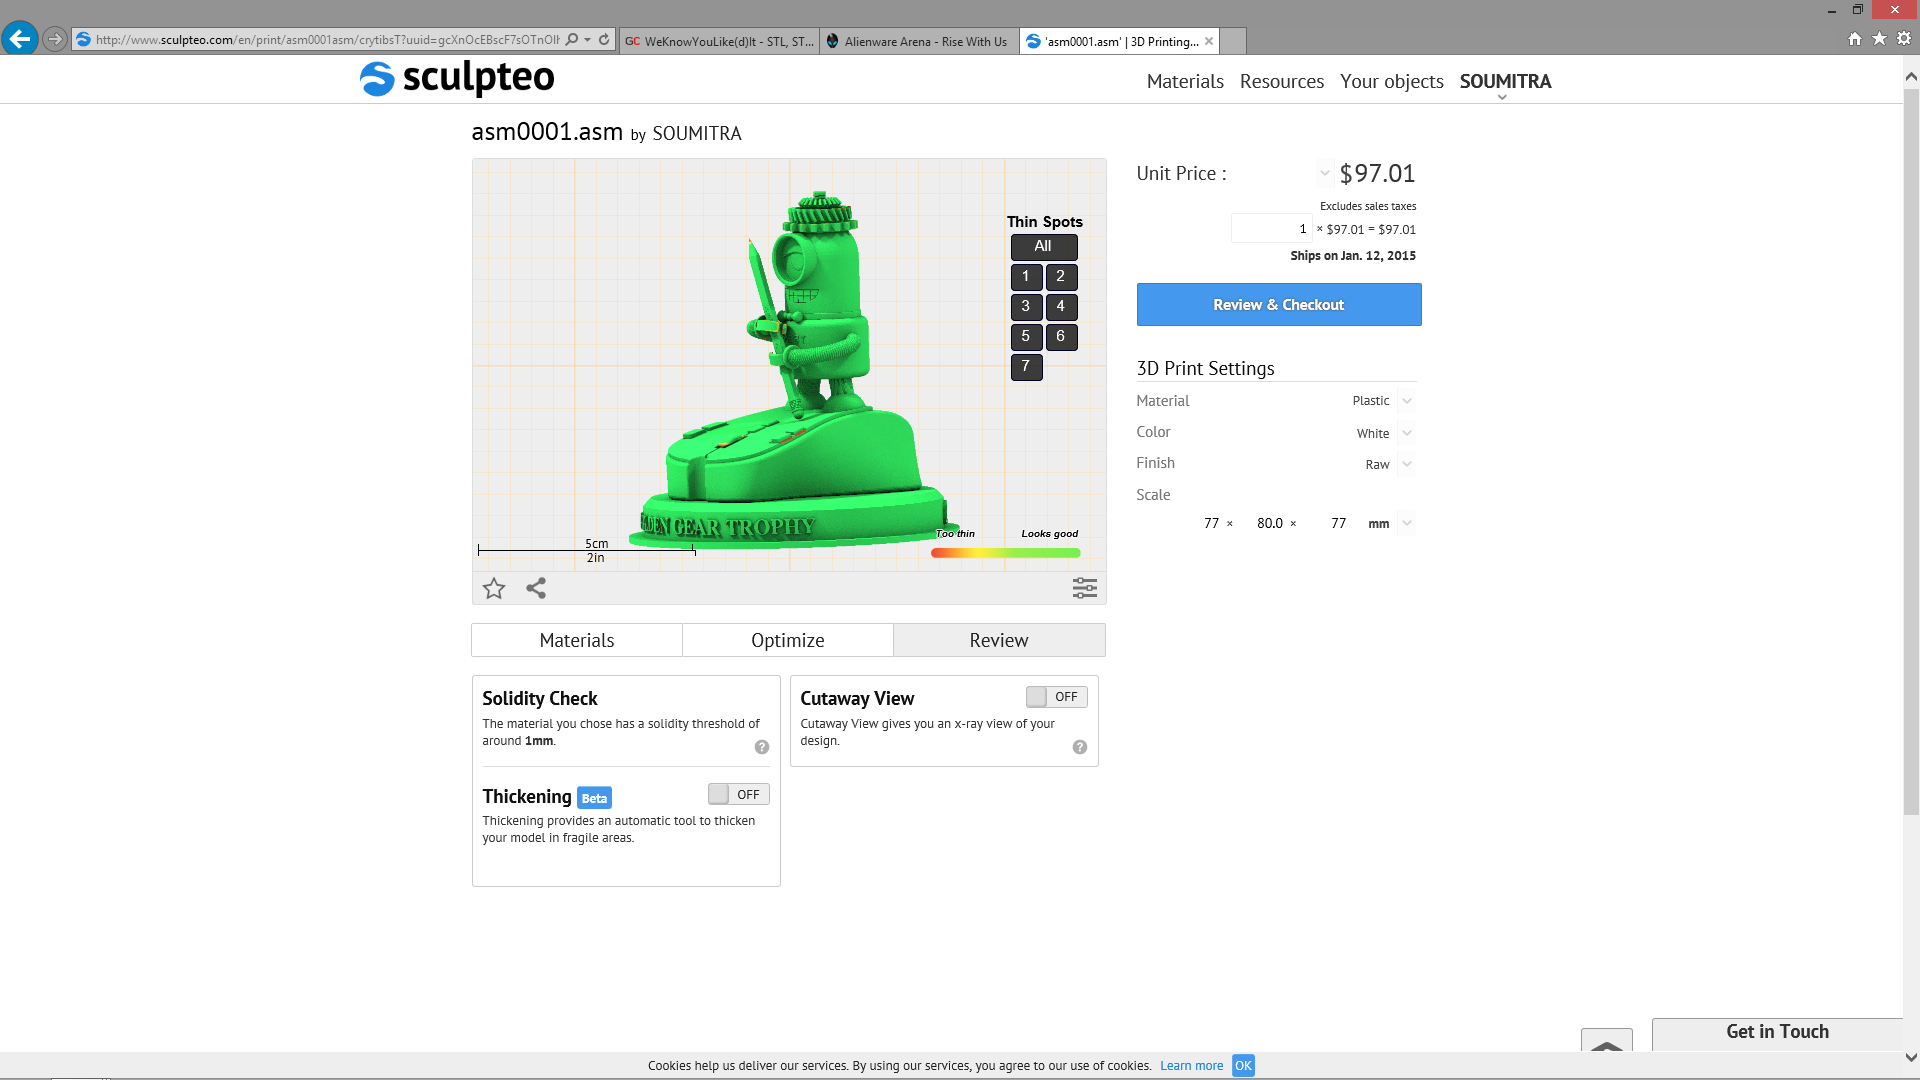Screen dimensions: 1920x1080
Task: Close the 'asm0001.asm' browser tab
Action: [1209, 41]
